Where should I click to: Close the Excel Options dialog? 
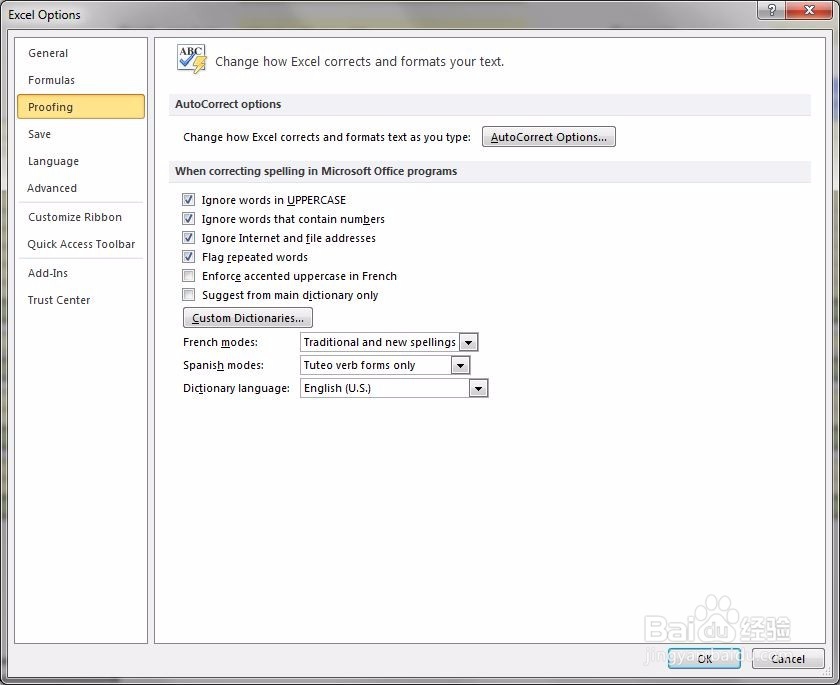tap(809, 10)
